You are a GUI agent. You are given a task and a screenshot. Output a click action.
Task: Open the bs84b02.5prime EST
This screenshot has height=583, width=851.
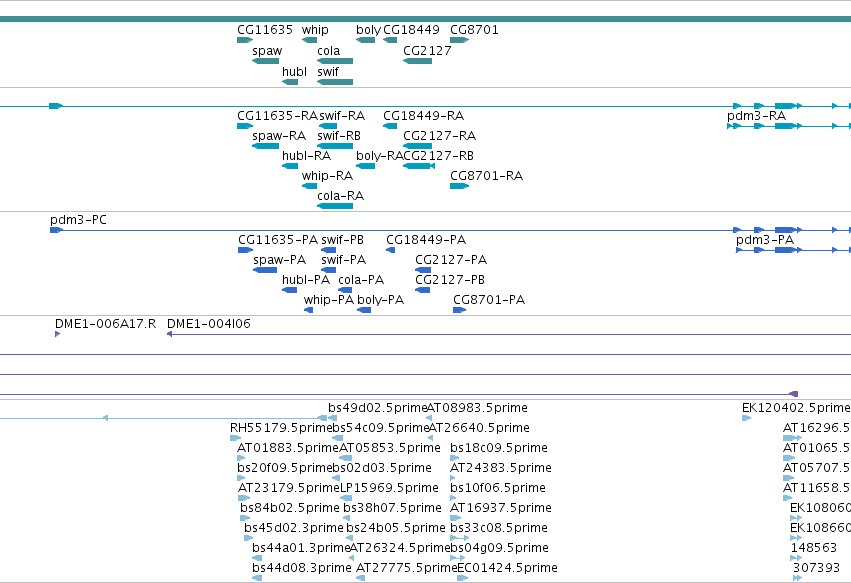tap(245, 518)
